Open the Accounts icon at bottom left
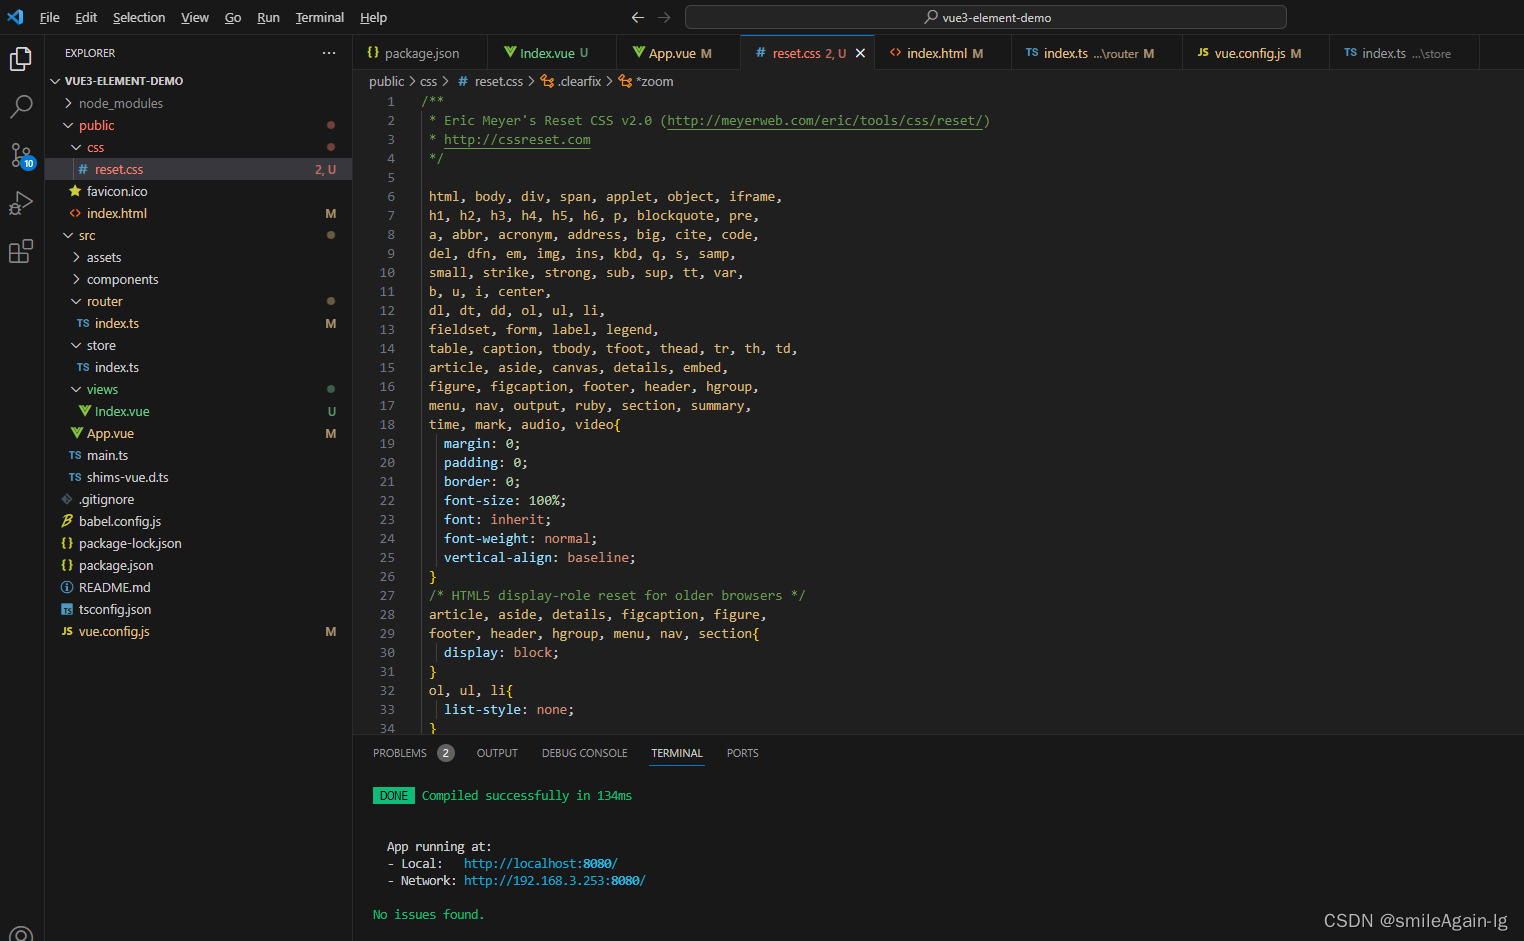The width and height of the screenshot is (1524, 941). [21, 934]
